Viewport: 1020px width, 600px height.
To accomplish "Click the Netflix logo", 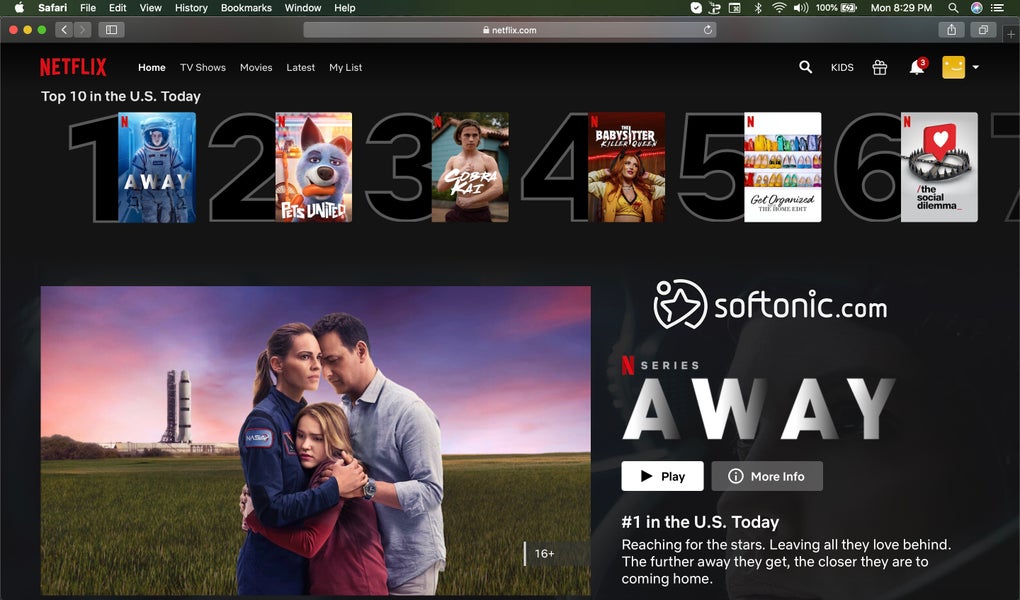I will [x=73, y=66].
